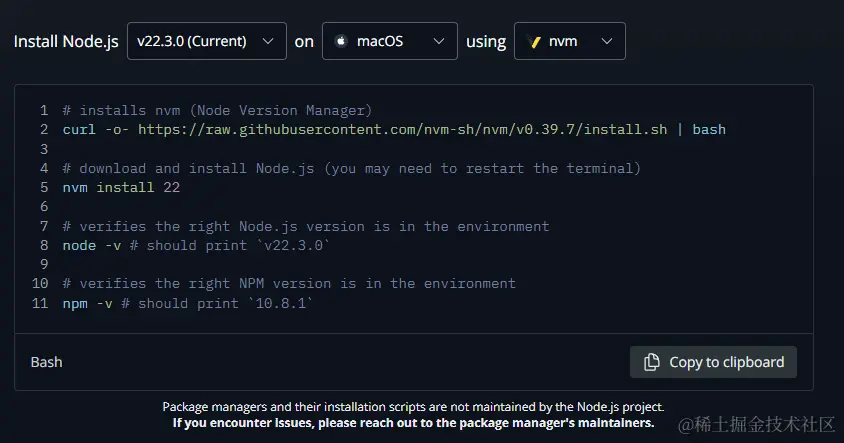Viewport: 844px width, 443px height.
Task: Open the macOS platform dropdown
Action: pos(389,42)
